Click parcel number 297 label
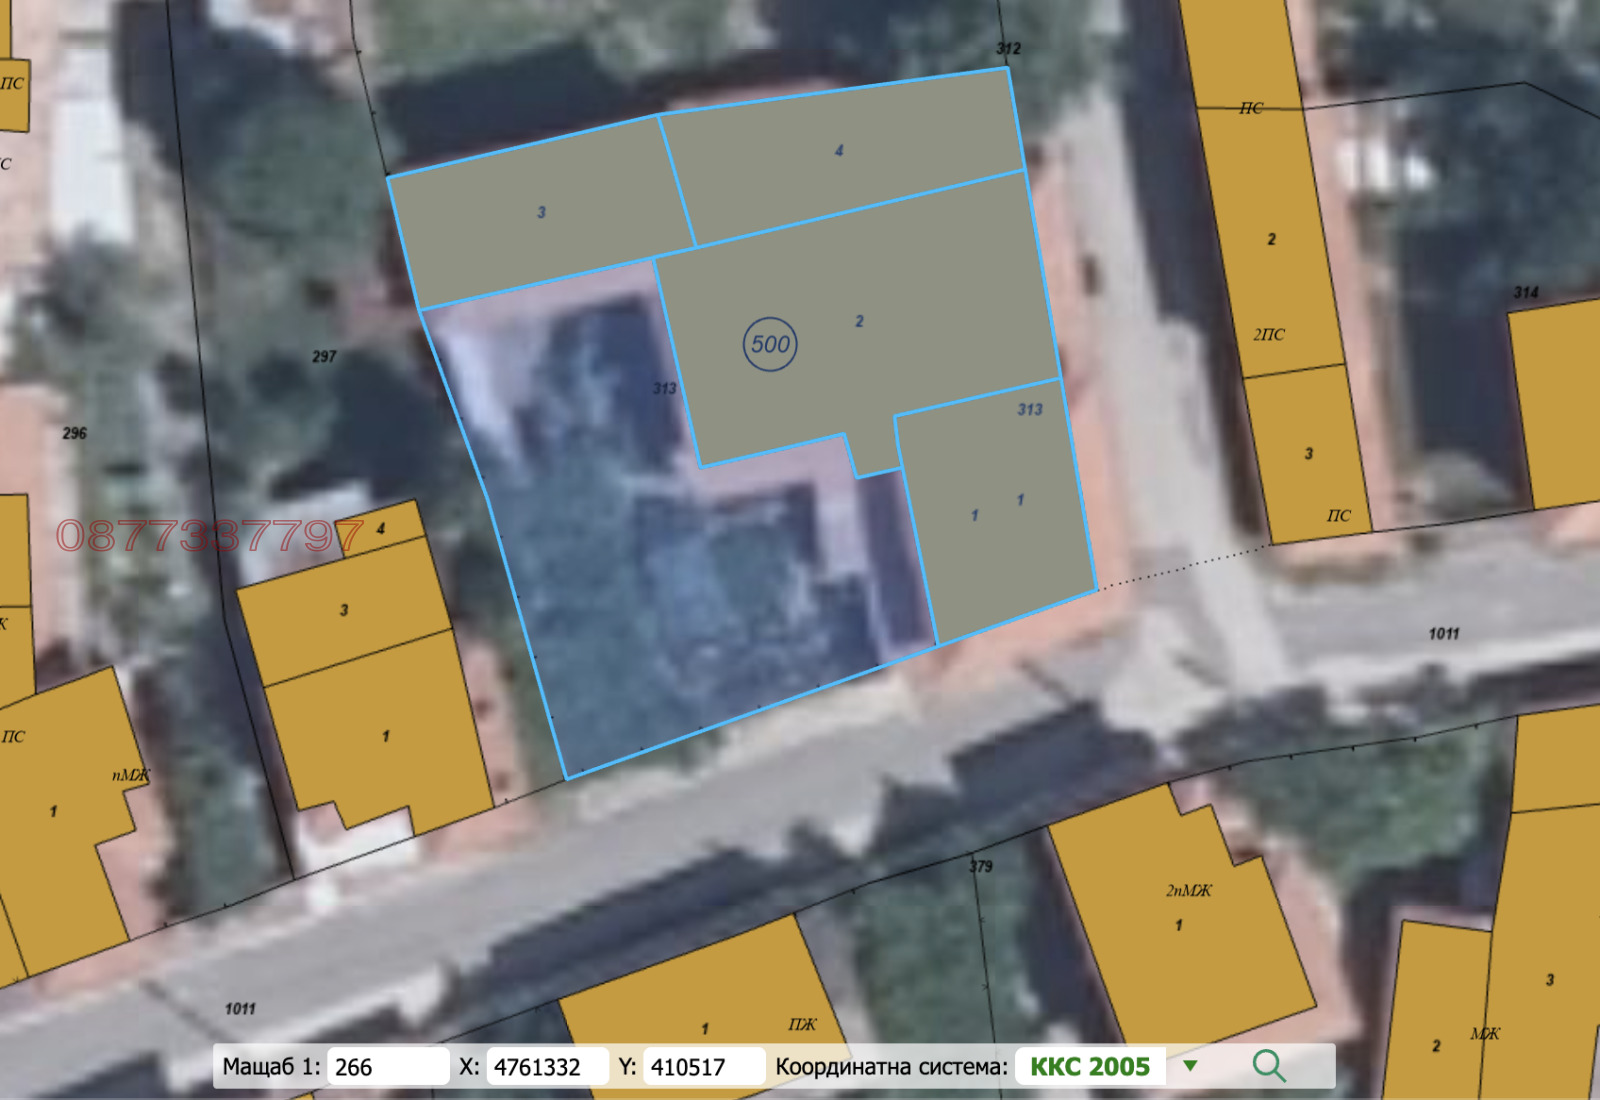This screenshot has width=1600, height=1100. (324, 357)
